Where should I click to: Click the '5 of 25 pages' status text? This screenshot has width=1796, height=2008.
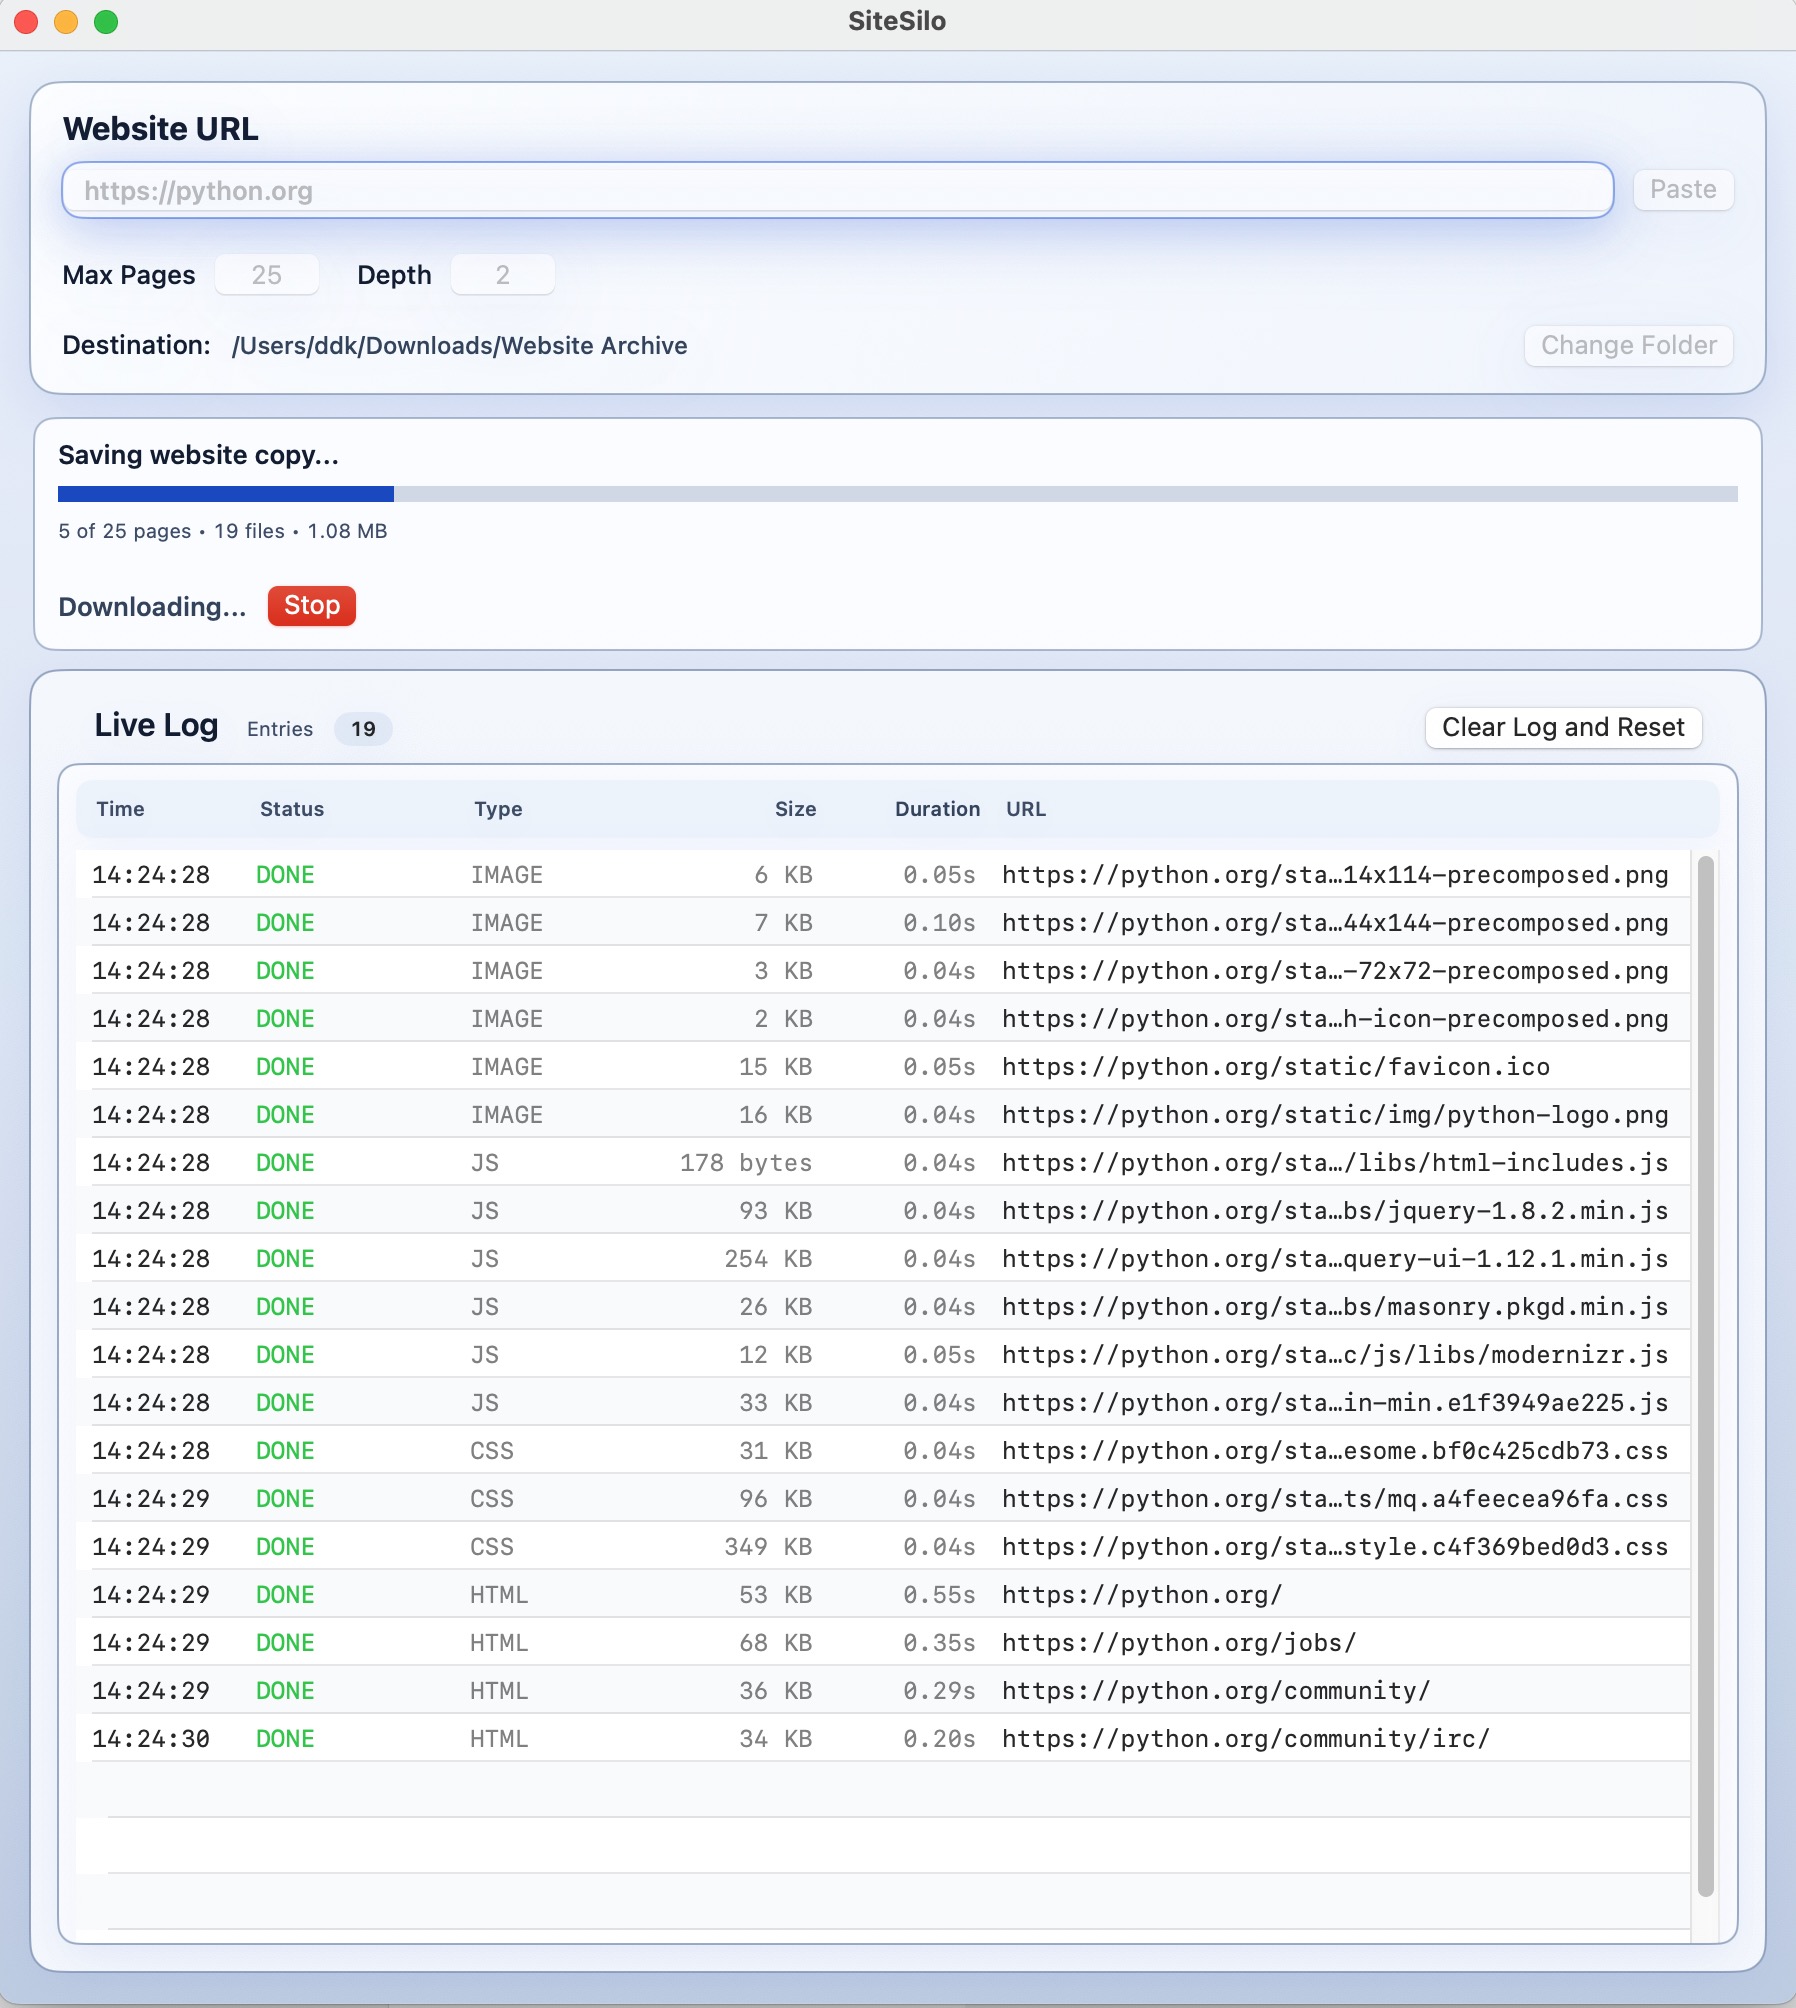coord(125,531)
